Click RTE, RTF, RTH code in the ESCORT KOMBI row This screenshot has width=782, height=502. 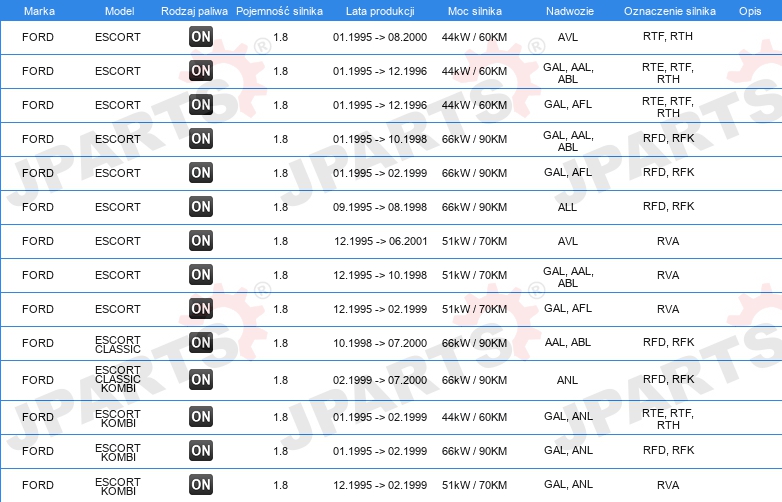668,419
